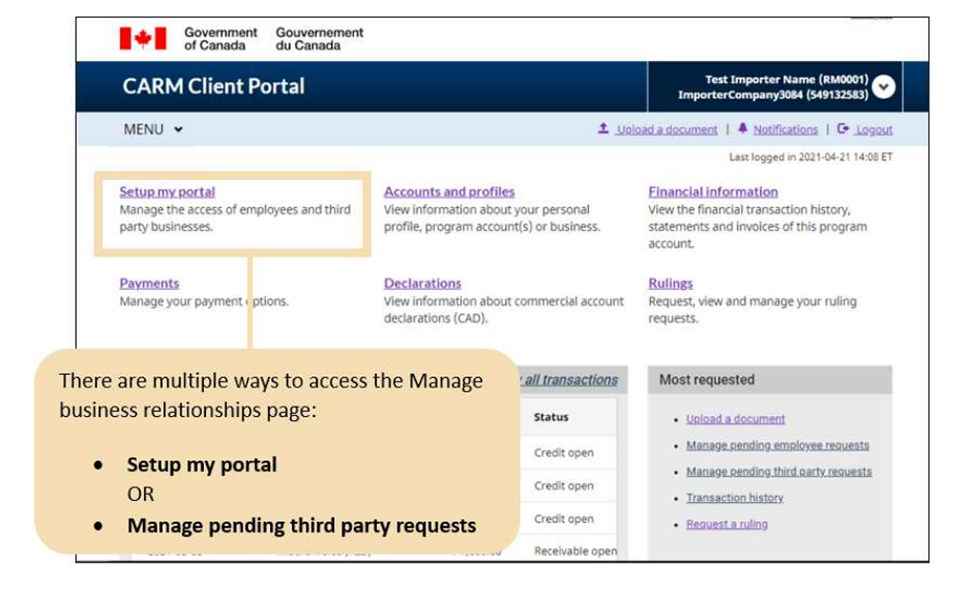The image size is (975, 592).
Task: Click the logout arrow icon
Action: (843, 129)
